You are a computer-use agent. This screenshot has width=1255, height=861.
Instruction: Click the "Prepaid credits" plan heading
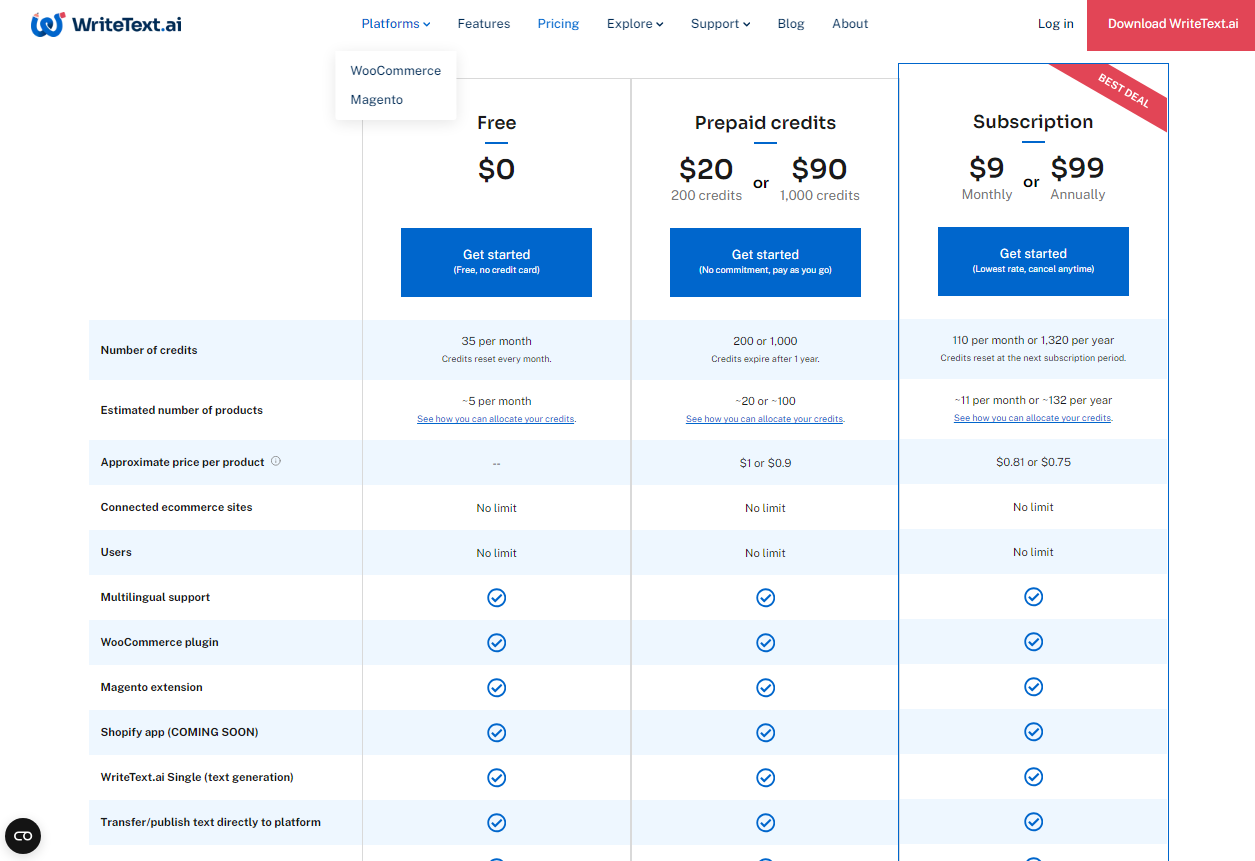(765, 123)
